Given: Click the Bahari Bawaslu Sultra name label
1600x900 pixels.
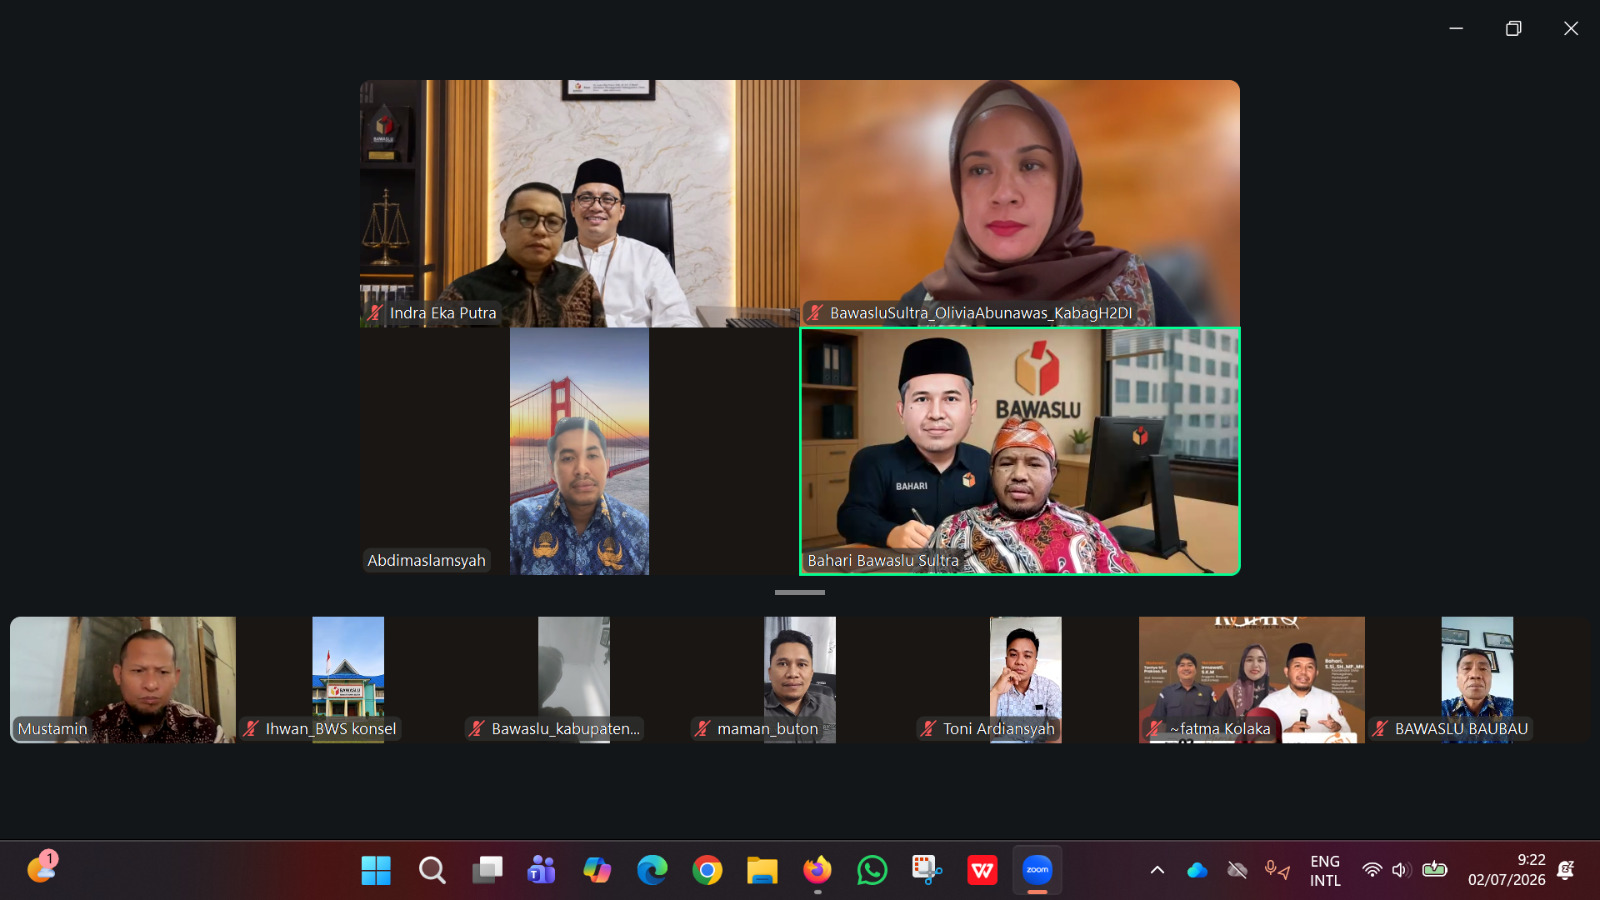Looking at the screenshot, I should coord(883,561).
